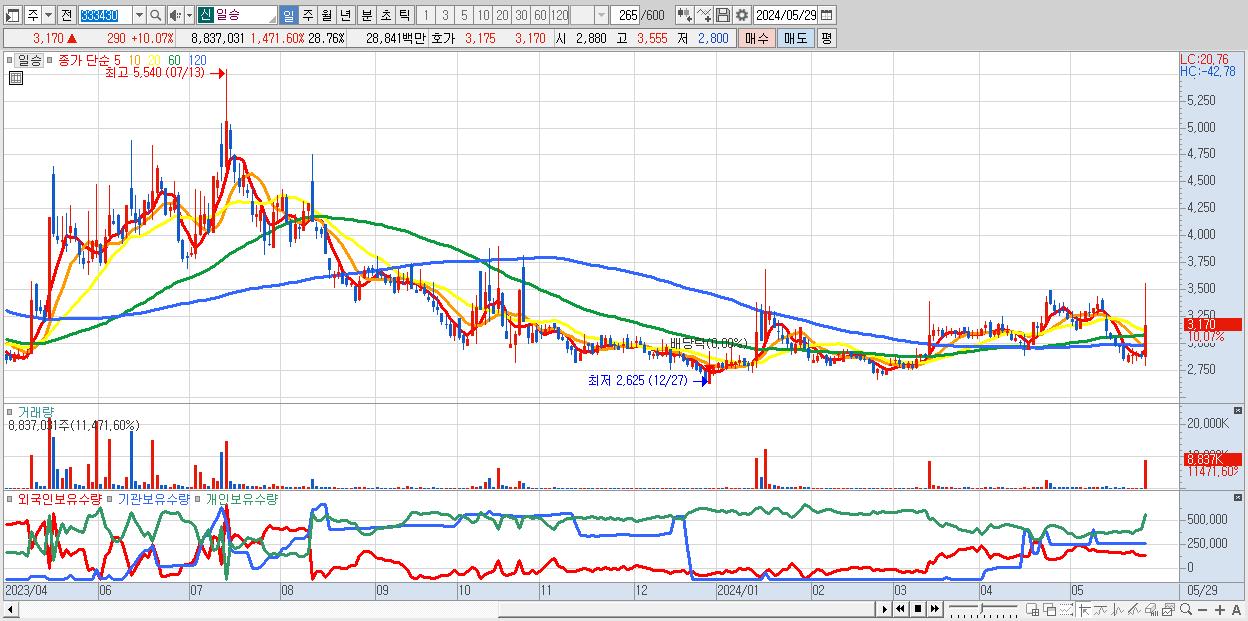Screen dimensions: 1248x621
Task: Click the top-left window layout icon
Action: point(12,16)
